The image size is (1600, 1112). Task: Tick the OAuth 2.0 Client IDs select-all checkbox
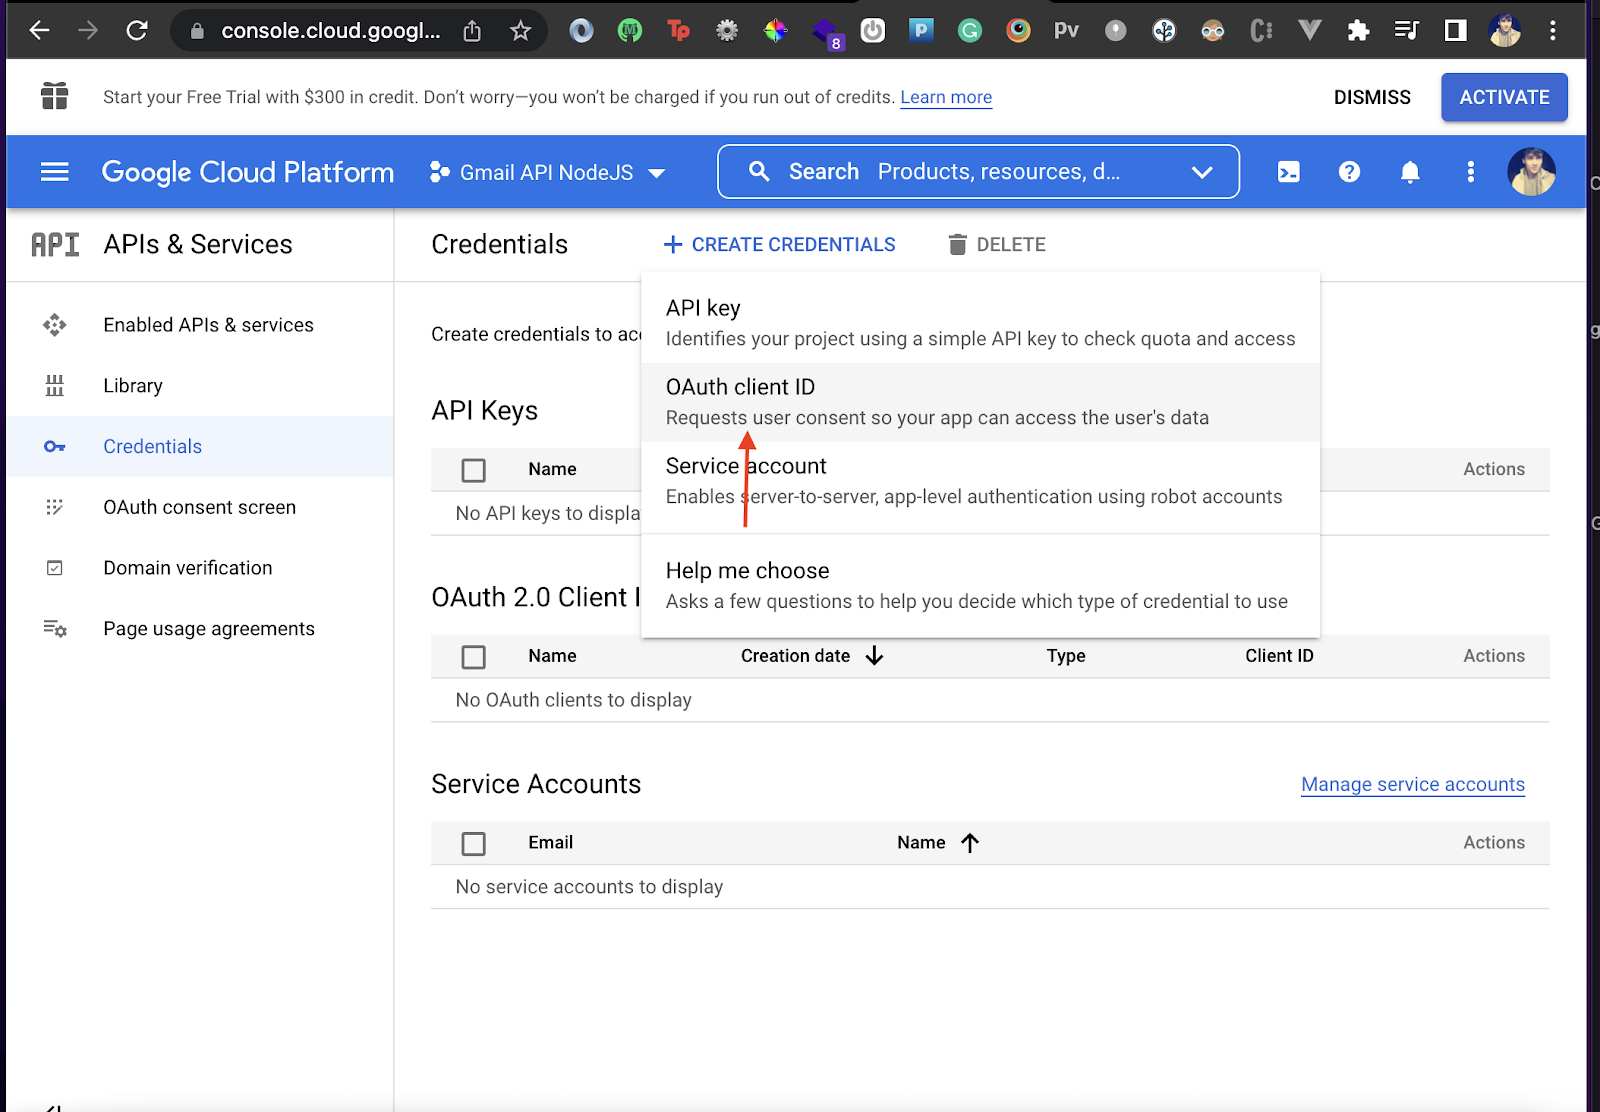[474, 657]
